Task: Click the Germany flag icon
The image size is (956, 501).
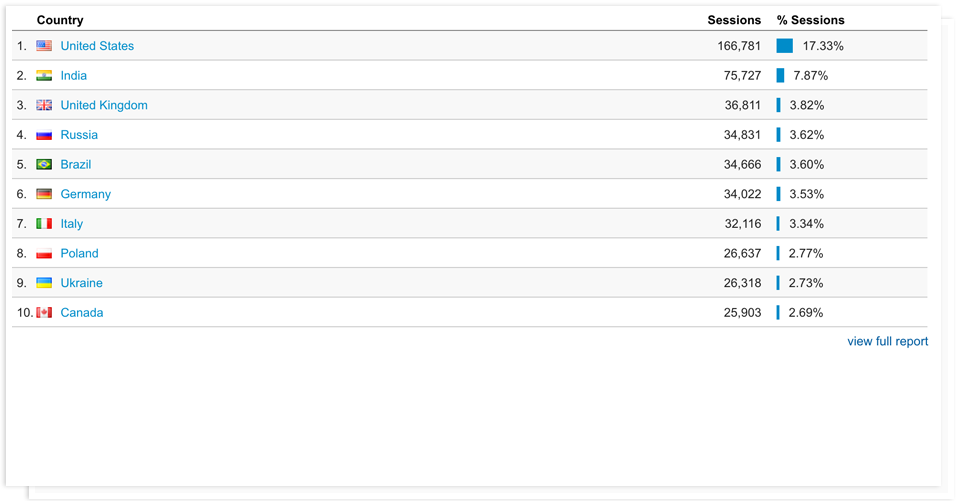Action: [44, 194]
